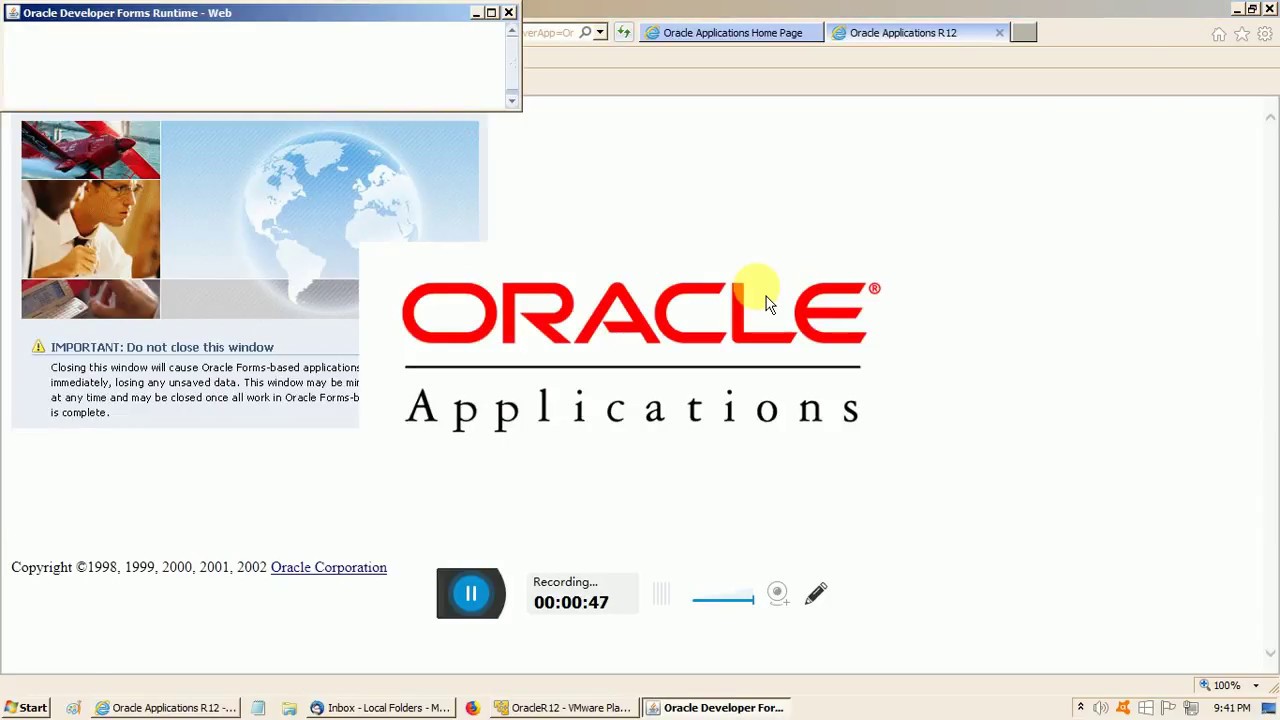Select Oracle Developer Forms taskbar item

pyautogui.click(x=715, y=708)
